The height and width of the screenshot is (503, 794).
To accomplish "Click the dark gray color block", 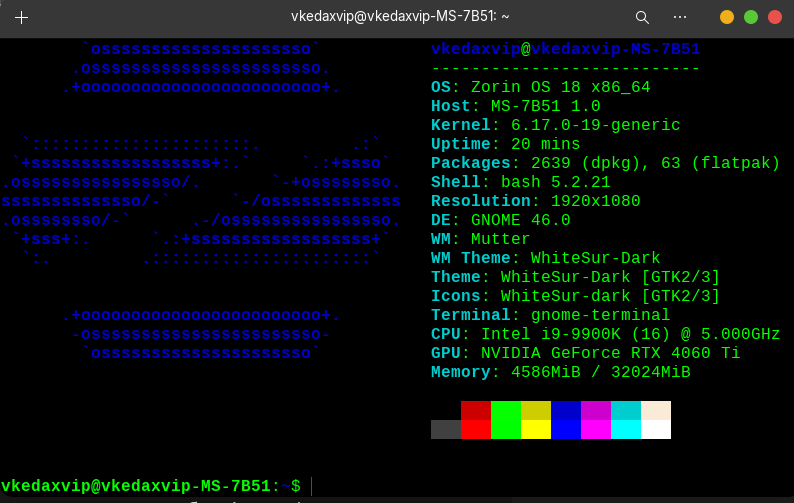I will tap(446, 429).
